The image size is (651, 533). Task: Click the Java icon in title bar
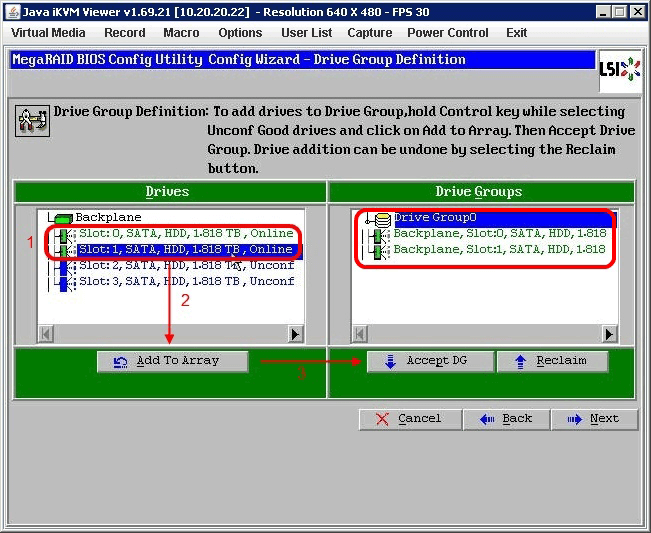(x=12, y=11)
